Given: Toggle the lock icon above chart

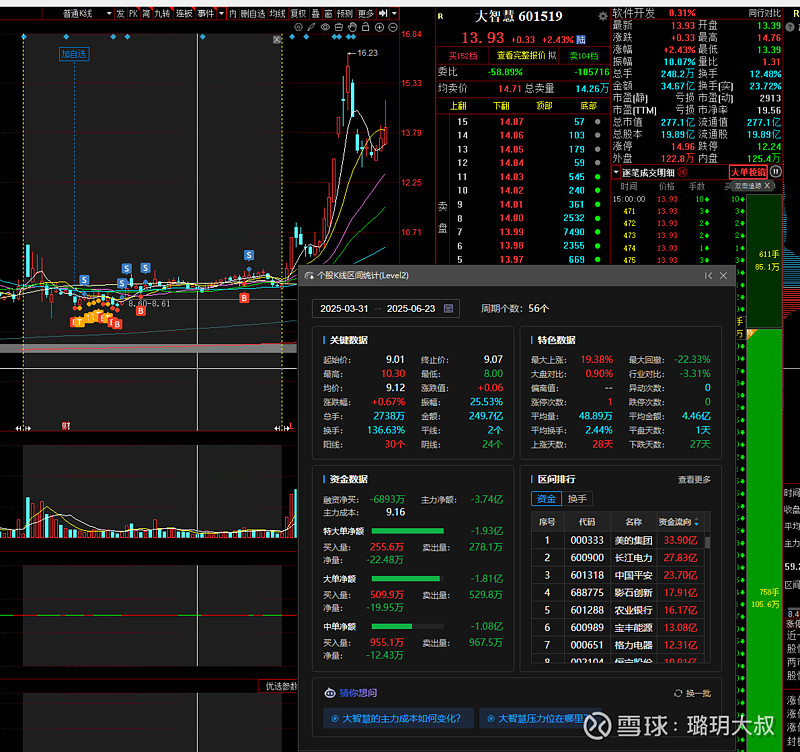Looking at the screenshot, I should [x=365, y=28].
